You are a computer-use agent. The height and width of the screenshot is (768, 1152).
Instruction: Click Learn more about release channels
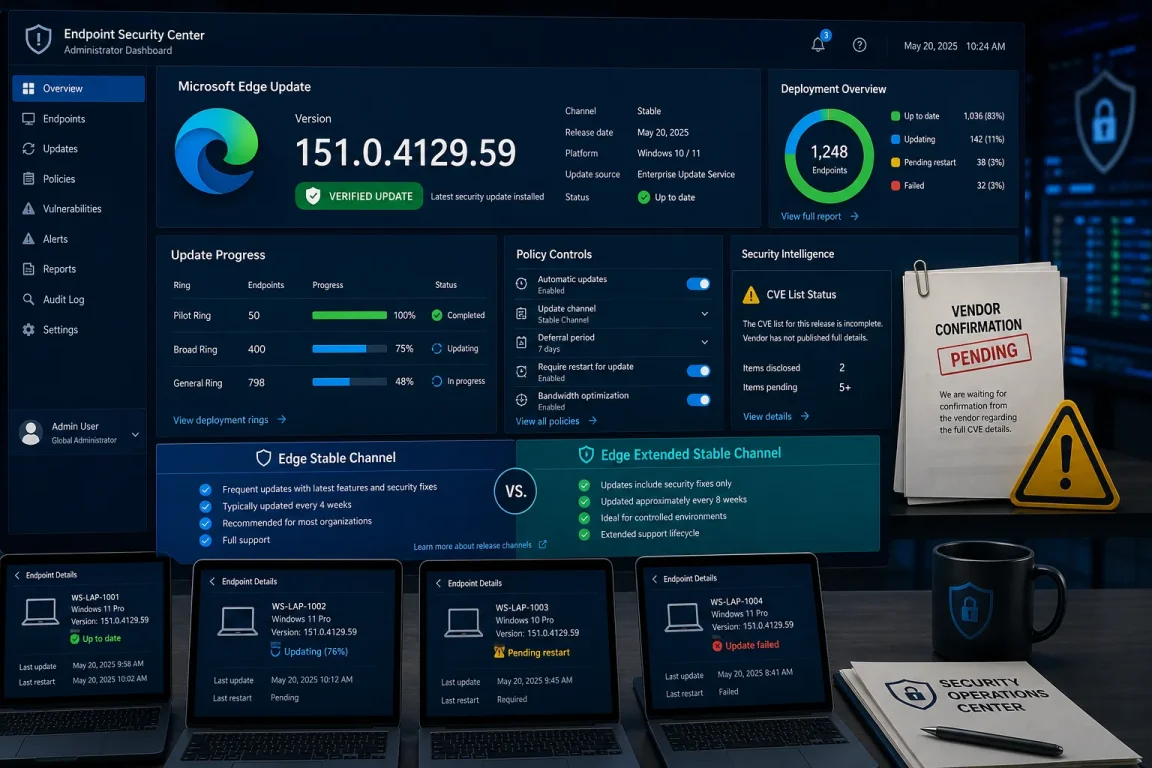[x=480, y=545]
